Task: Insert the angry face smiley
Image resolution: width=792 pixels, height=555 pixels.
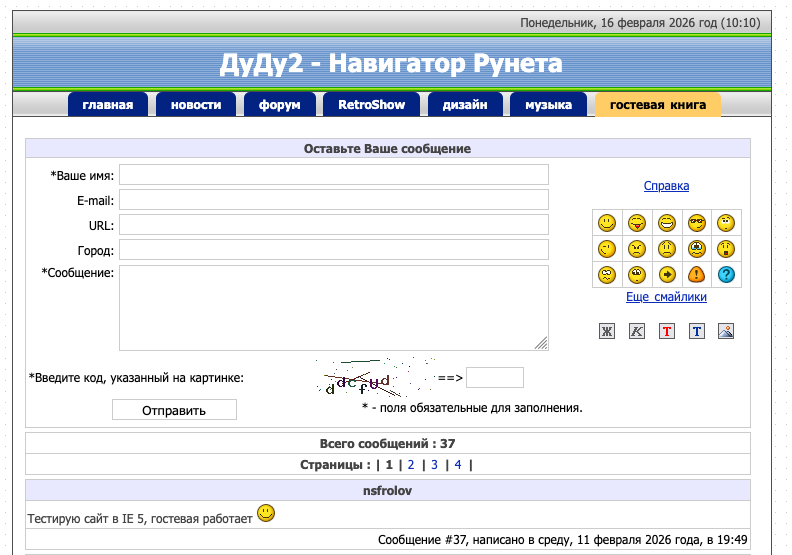Action: 636,249
